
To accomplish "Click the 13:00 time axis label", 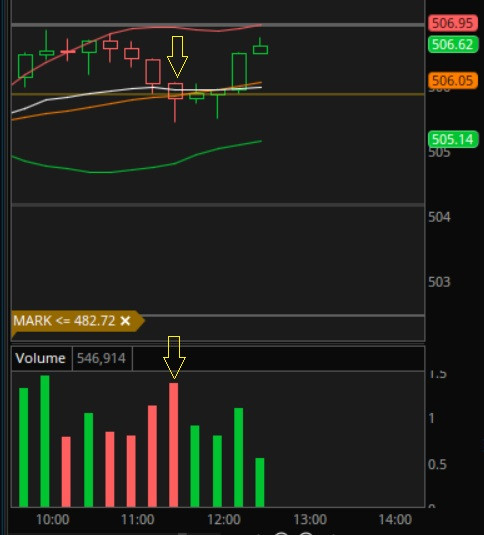I will click(310, 519).
